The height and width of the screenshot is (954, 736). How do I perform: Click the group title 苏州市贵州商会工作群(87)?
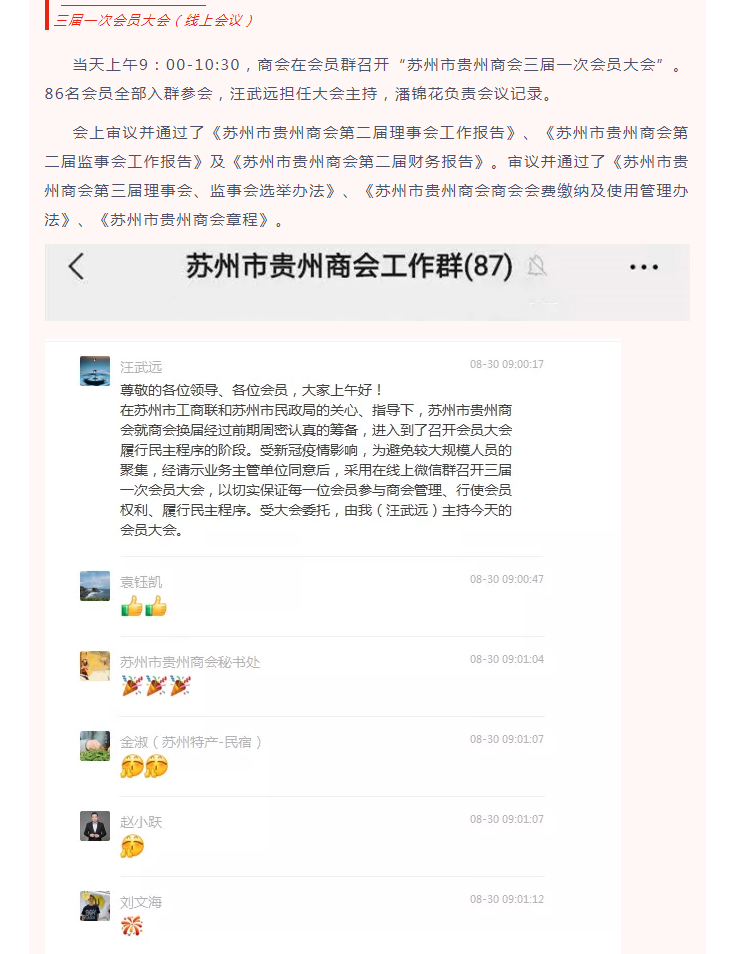[x=349, y=266]
